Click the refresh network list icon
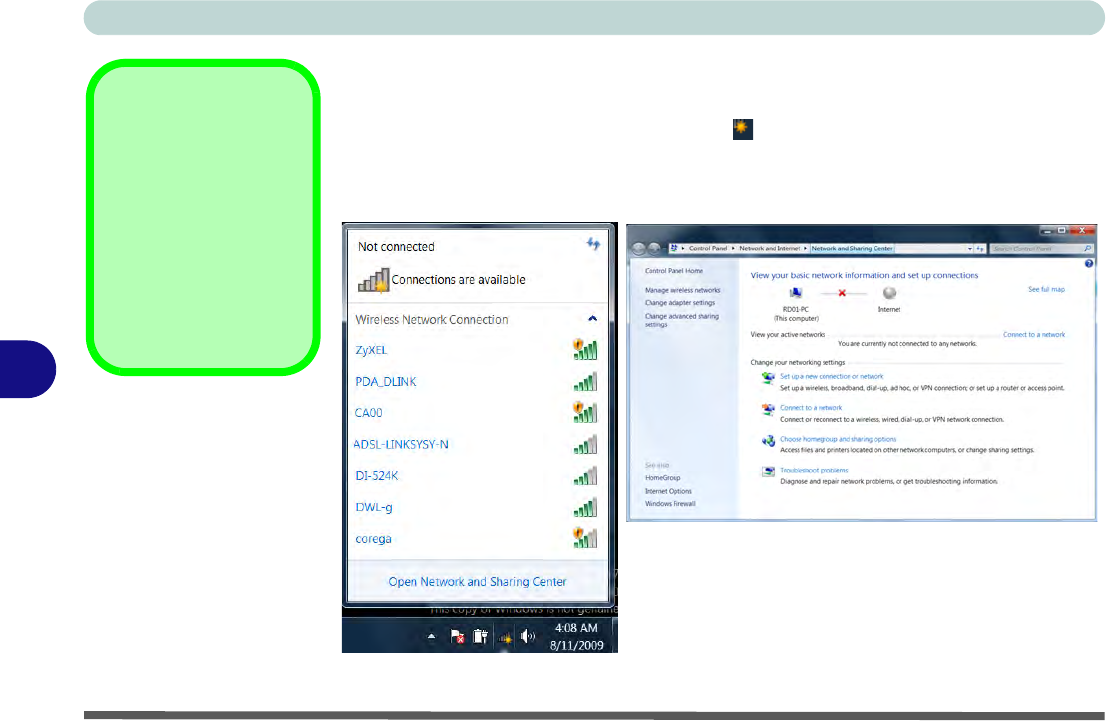This screenshot has height=721, width=1106. tap(593, 244)
